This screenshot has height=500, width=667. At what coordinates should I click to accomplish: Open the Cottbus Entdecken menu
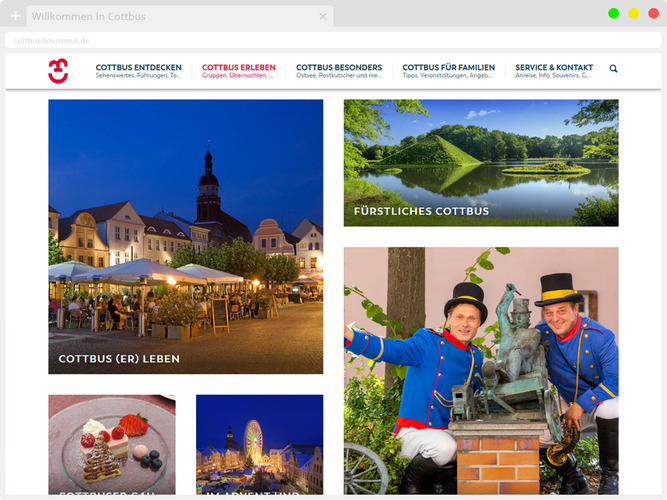point(138,71)
